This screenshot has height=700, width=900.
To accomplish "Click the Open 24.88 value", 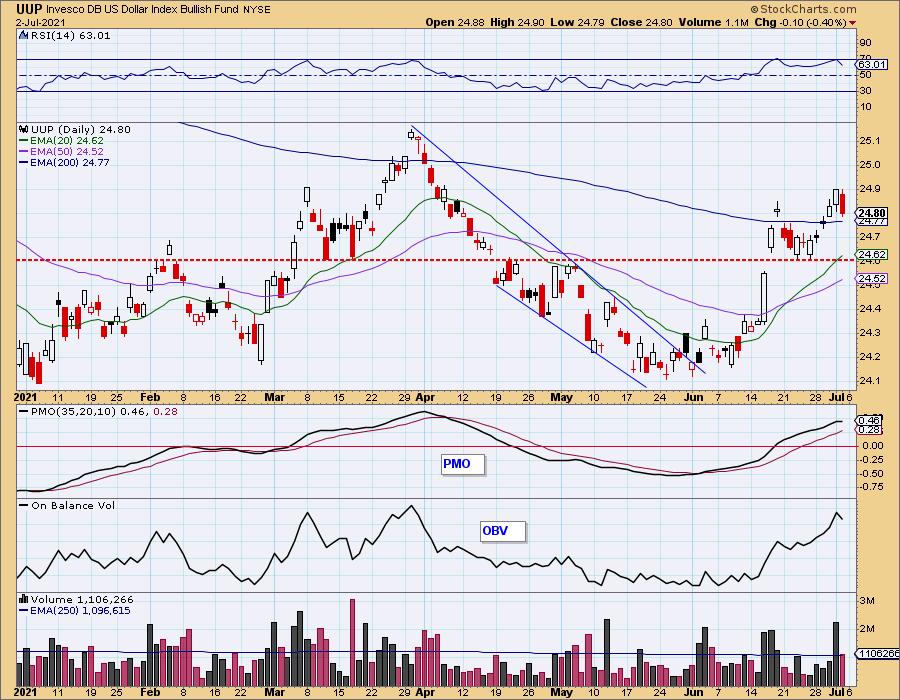I will [x=455, y=22].
